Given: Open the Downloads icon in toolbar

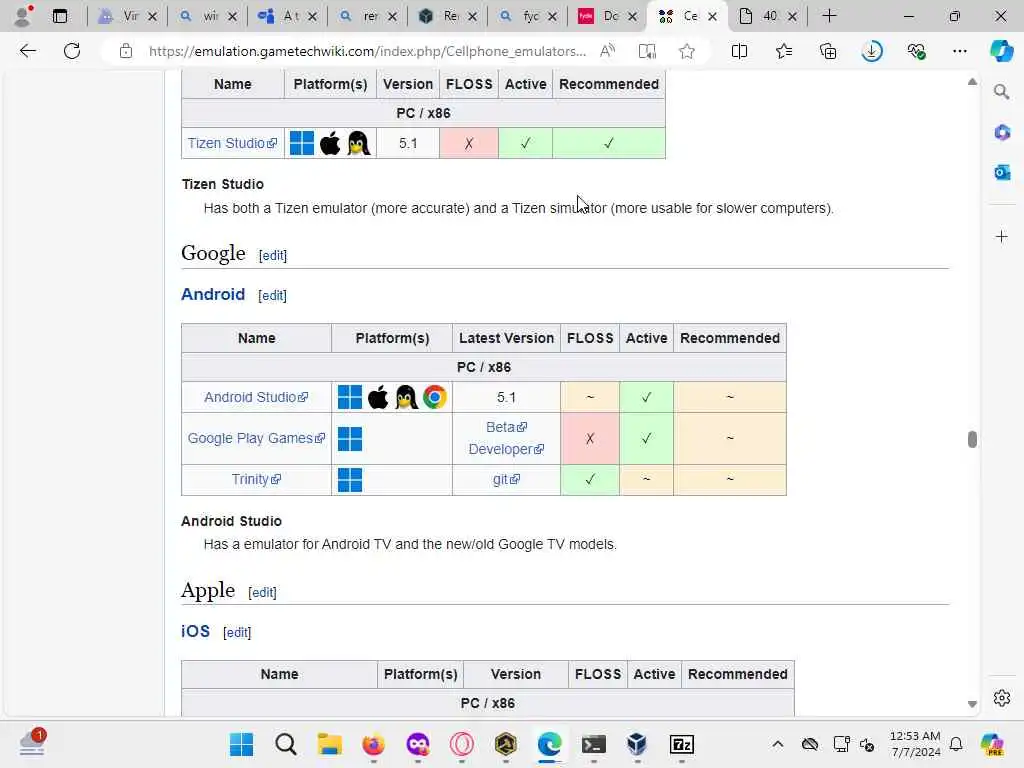Looking at the screenshot, I should point(872,51).
